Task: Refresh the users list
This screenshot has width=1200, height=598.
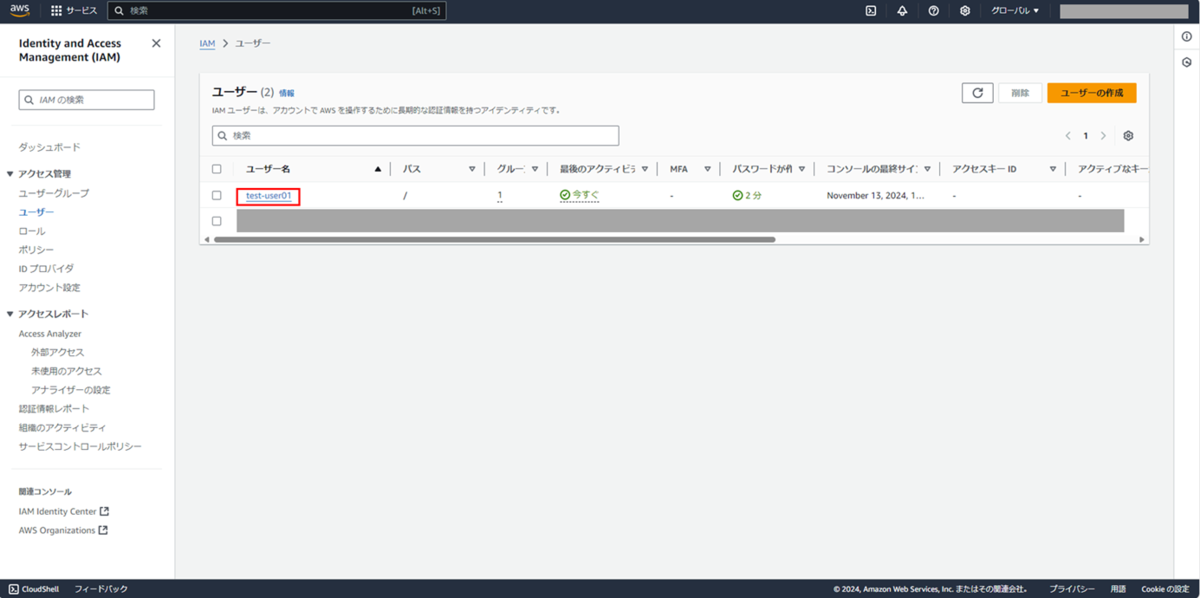Action: (977, 93)
